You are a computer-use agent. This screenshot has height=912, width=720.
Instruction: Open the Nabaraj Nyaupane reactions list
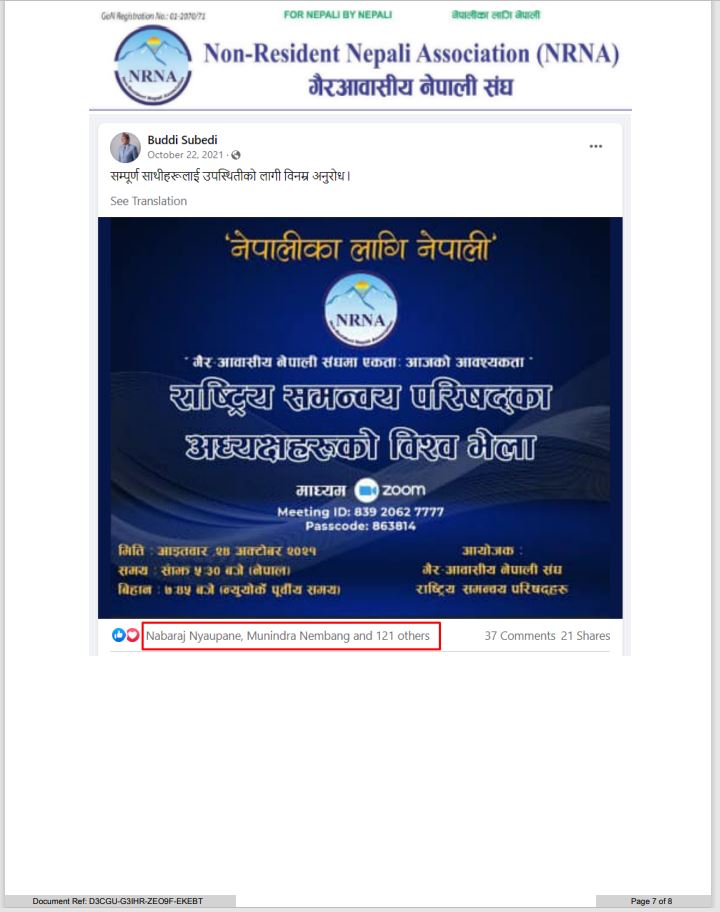click(288, 636)
